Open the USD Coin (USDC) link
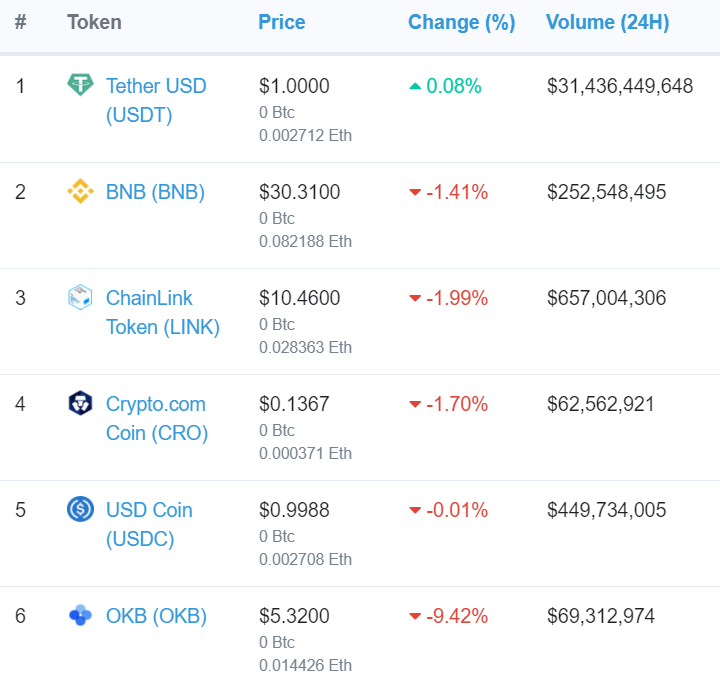Viewport: 720px width, 679px height. (x=149, y=524)
